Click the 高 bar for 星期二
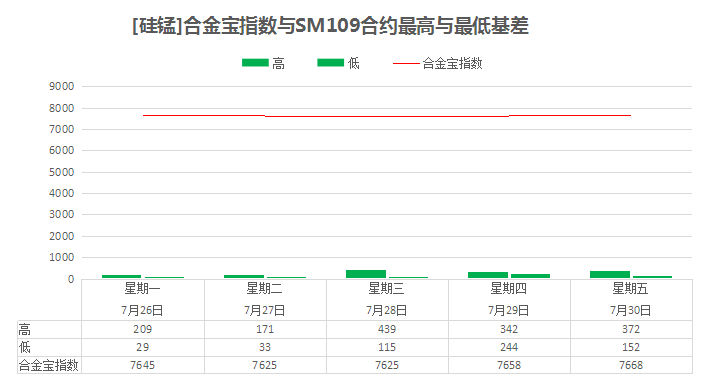This screenshot has height=390, width=712. click(244, 276)
